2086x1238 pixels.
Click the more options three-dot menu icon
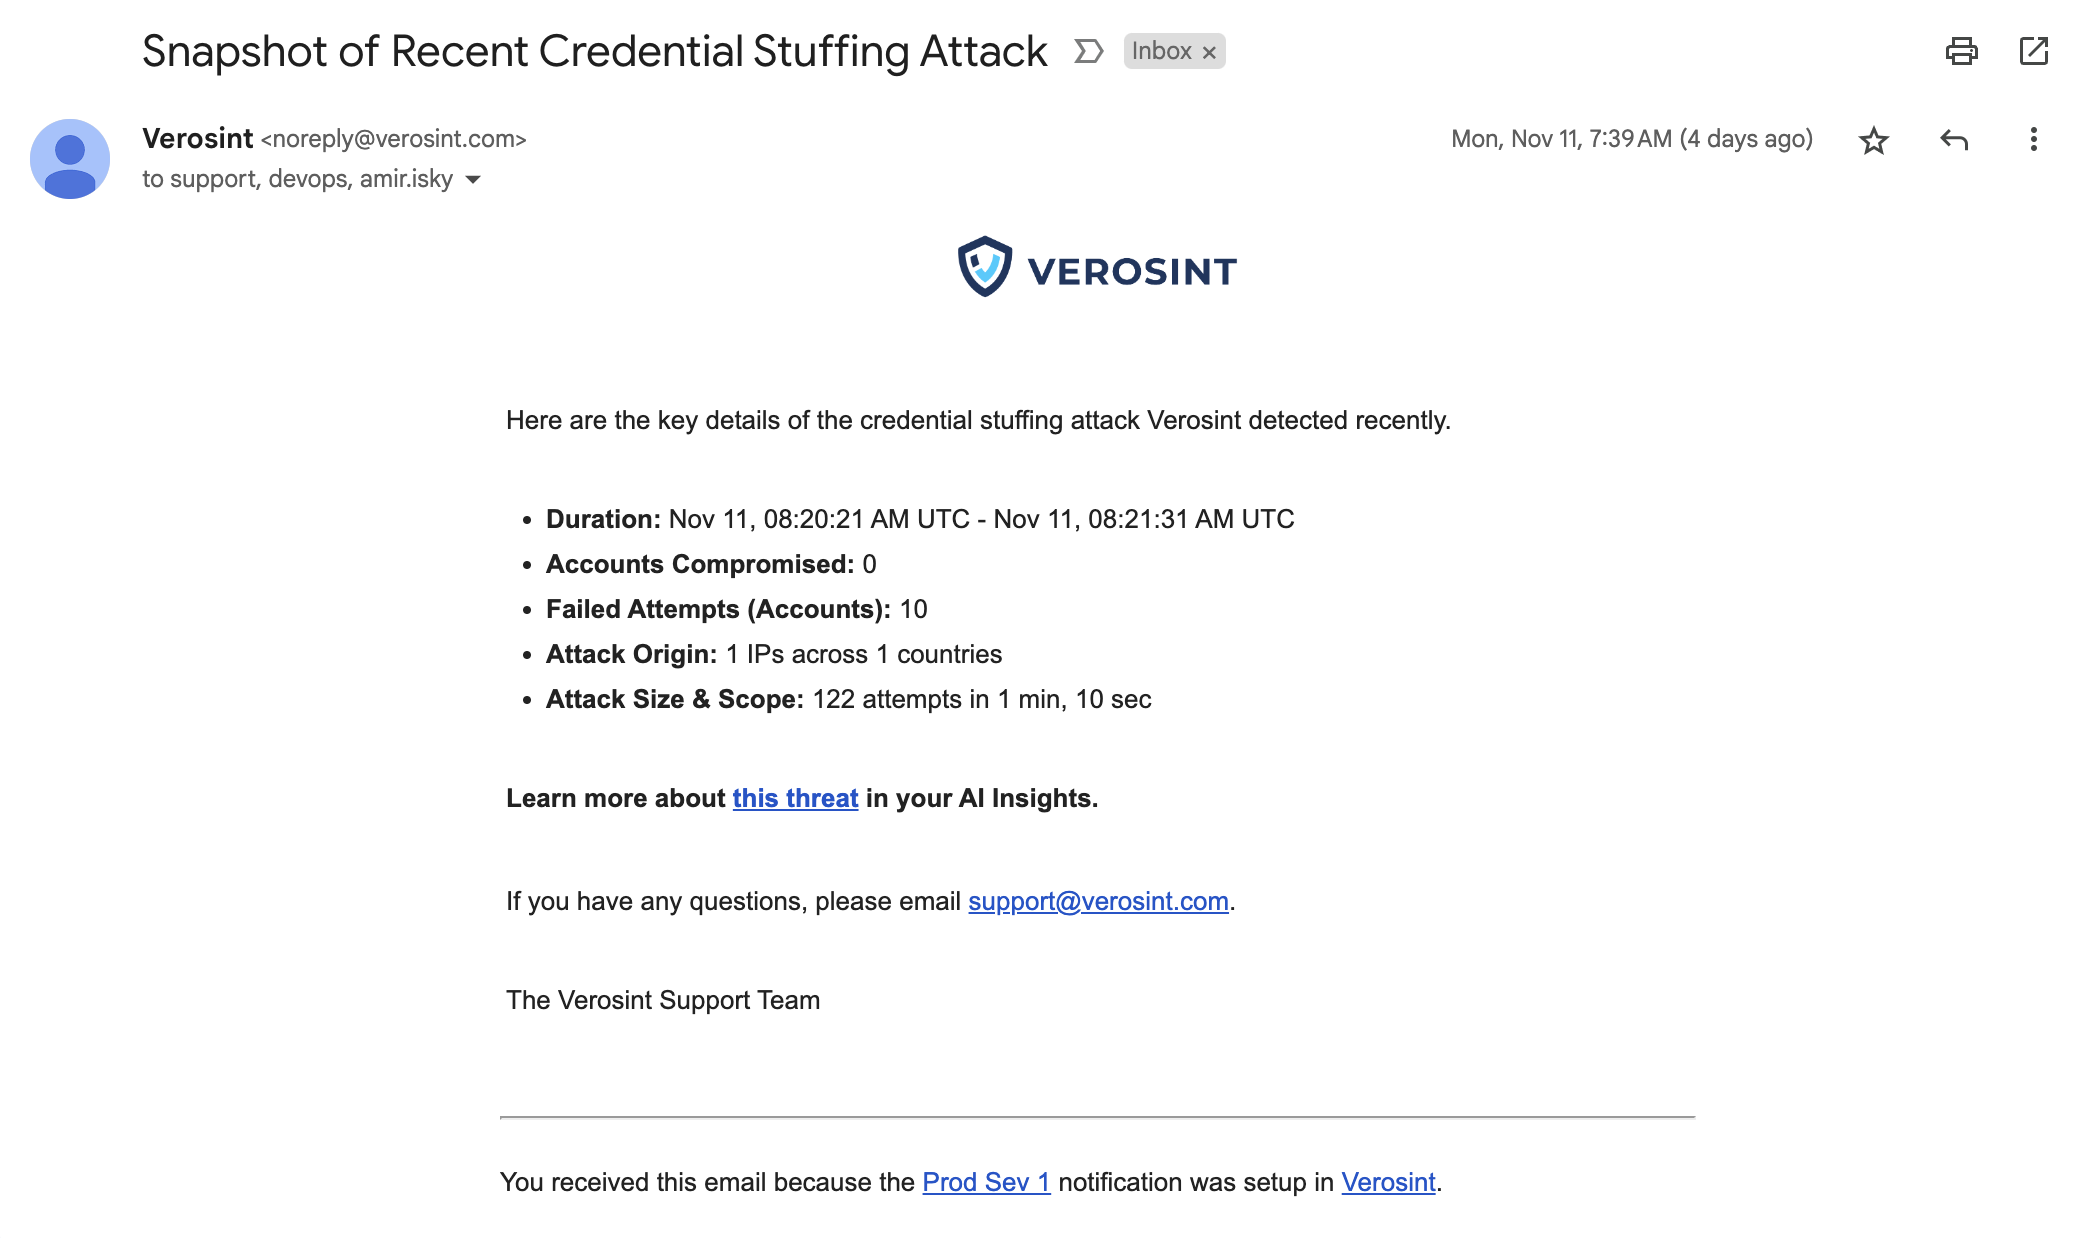click(x=2033, y=139)
